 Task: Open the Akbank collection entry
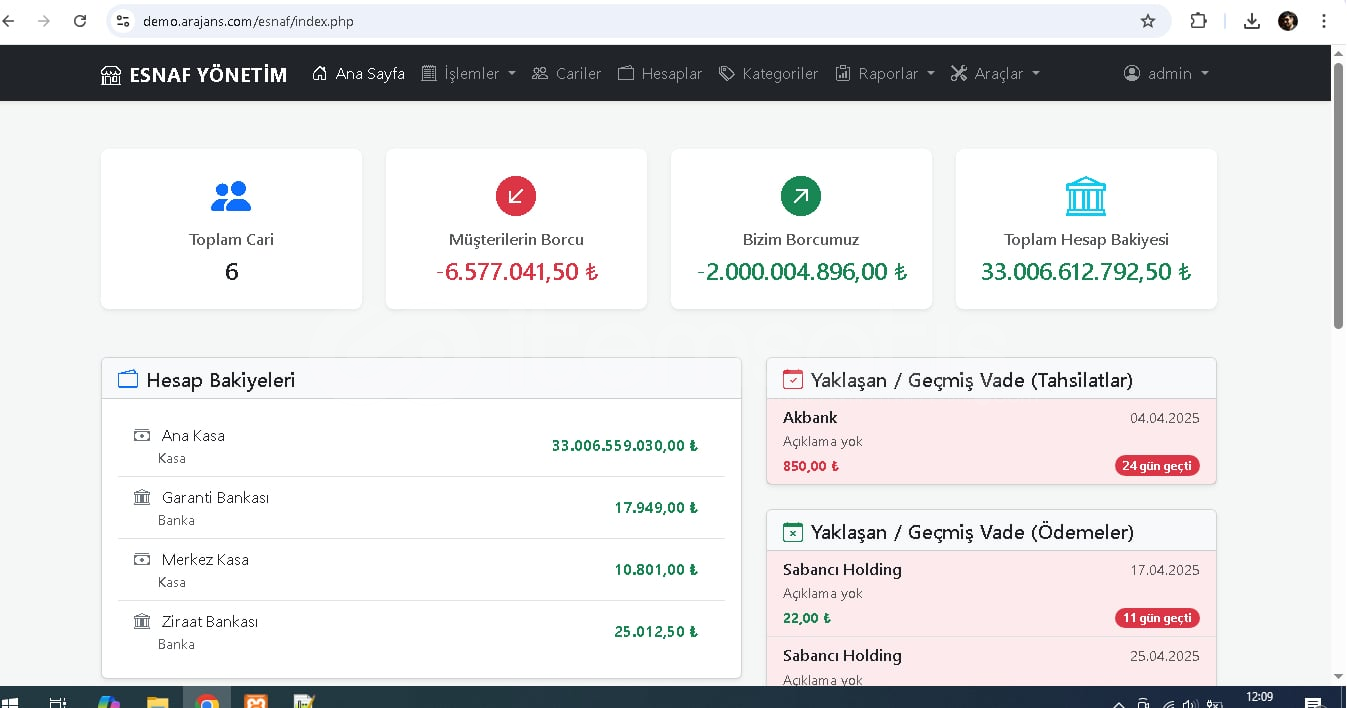tap(991, 441)
